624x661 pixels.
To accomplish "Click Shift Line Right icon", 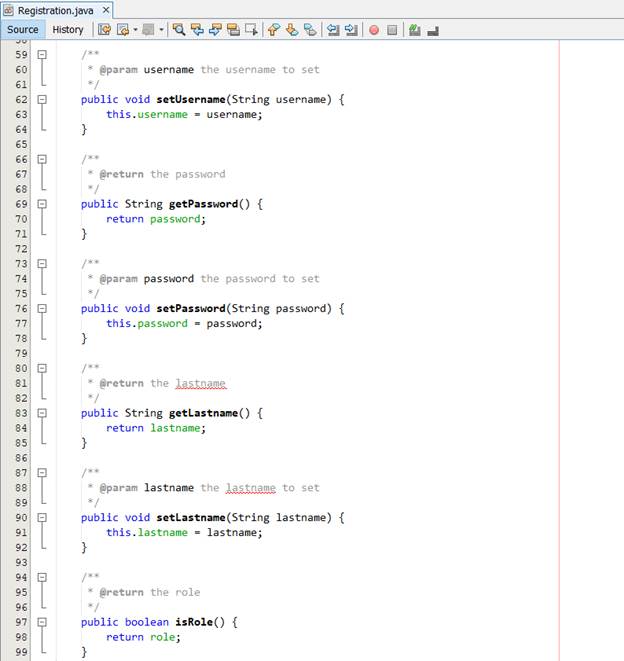I will coord(351,30).
